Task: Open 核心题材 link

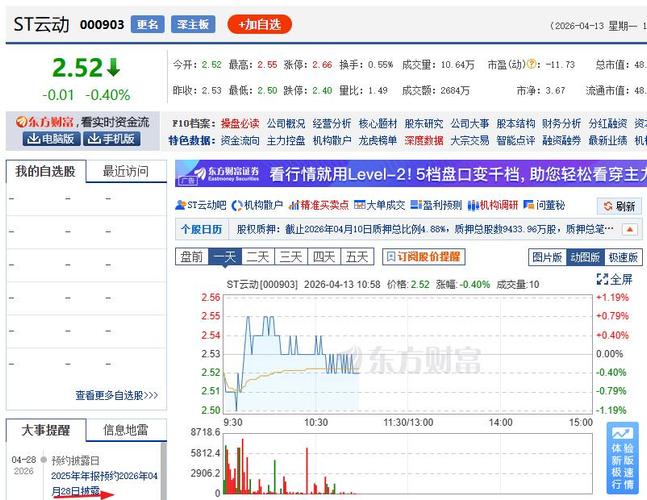Action: 378,123
